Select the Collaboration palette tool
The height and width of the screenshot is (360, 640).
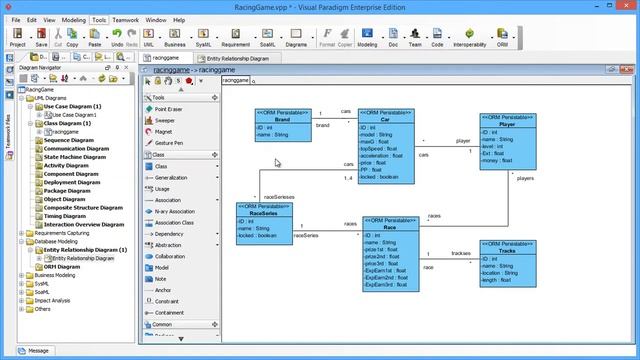(165, 256)
